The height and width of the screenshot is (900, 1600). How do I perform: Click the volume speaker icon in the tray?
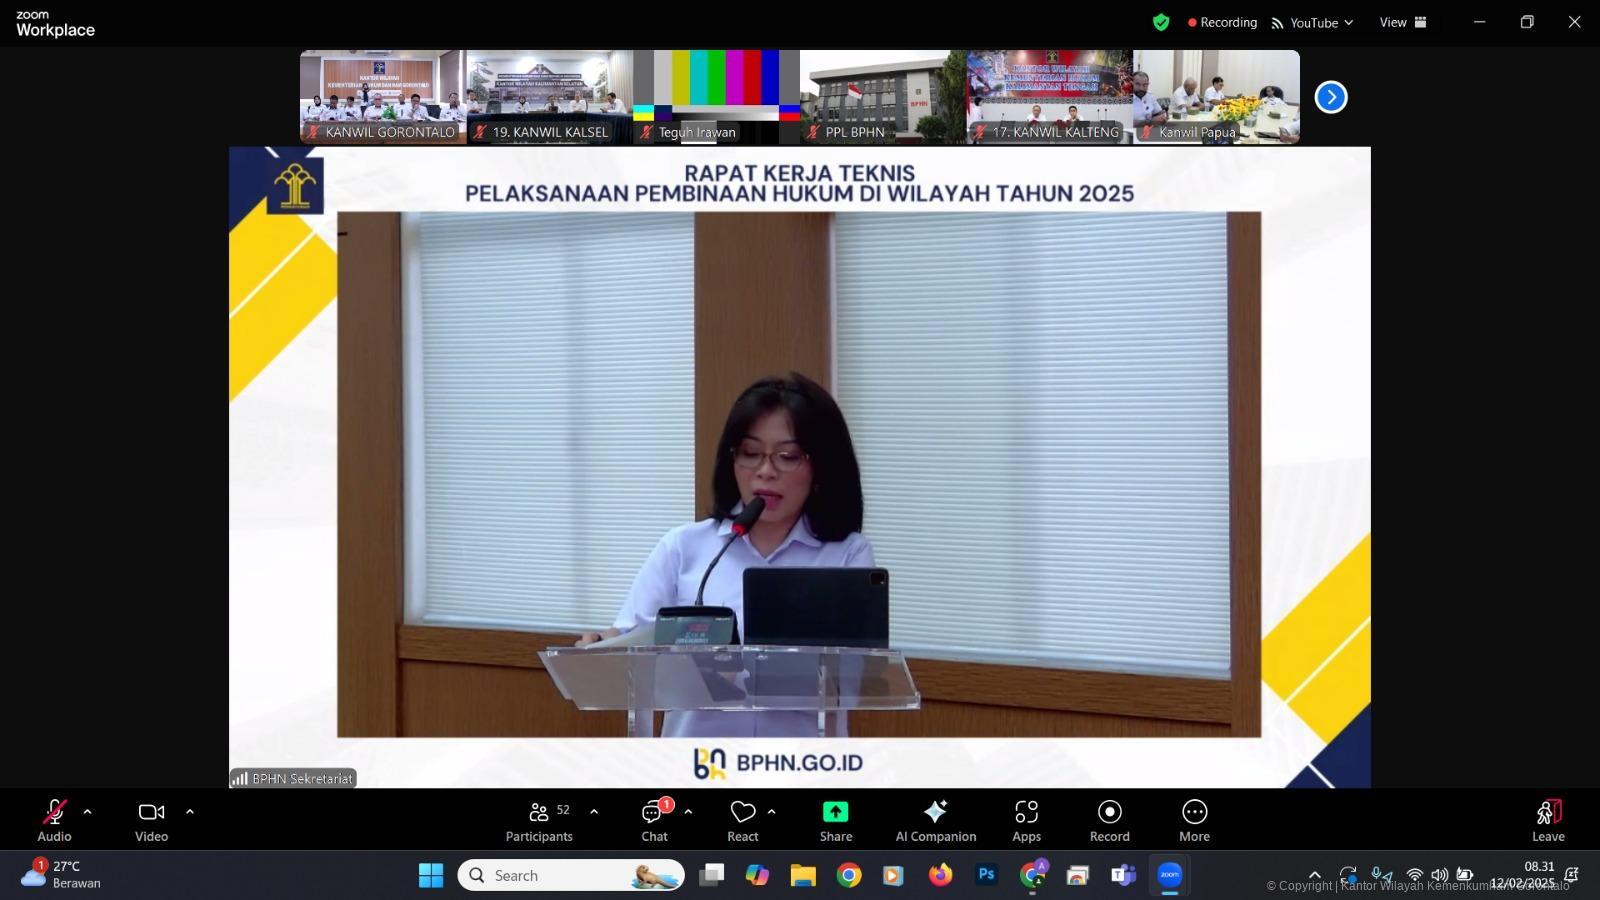[1439, 875]
